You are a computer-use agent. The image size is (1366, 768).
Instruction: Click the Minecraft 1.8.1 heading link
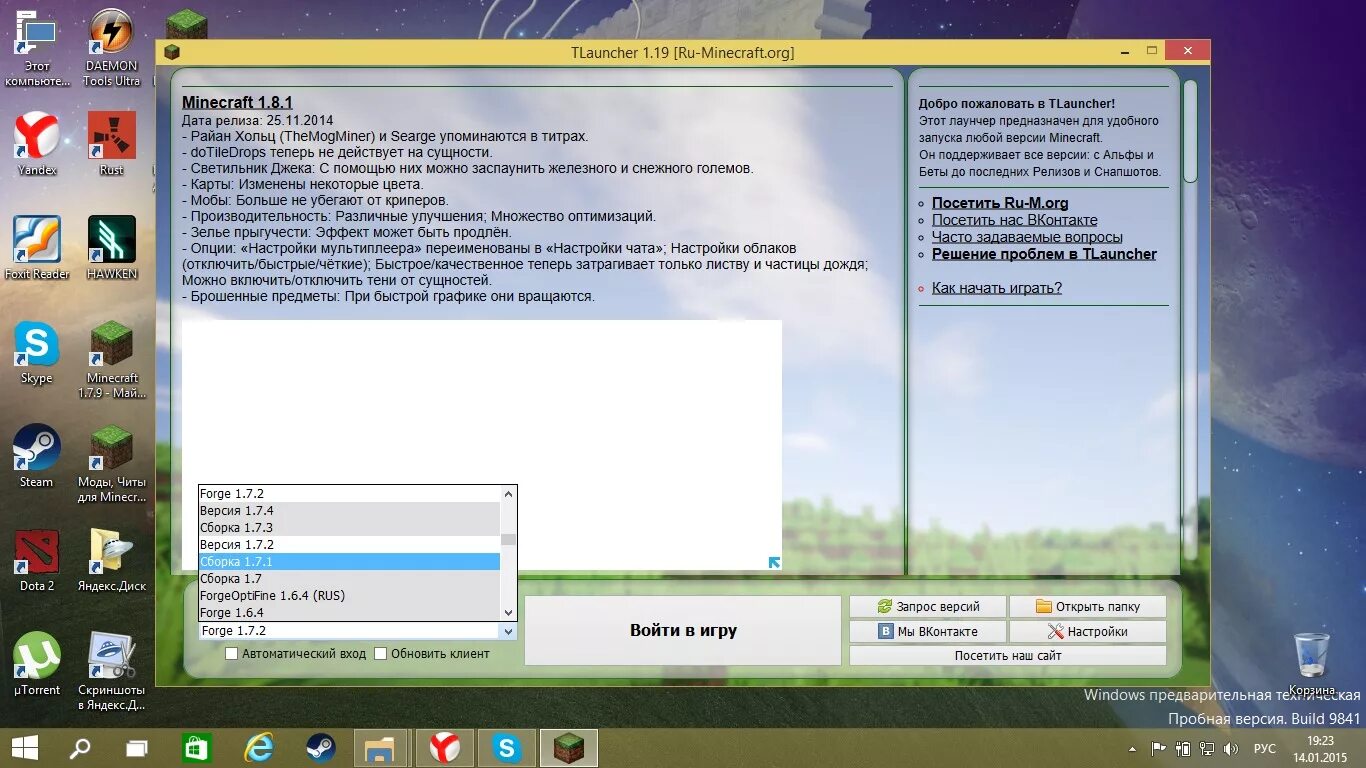coord(237,103)
